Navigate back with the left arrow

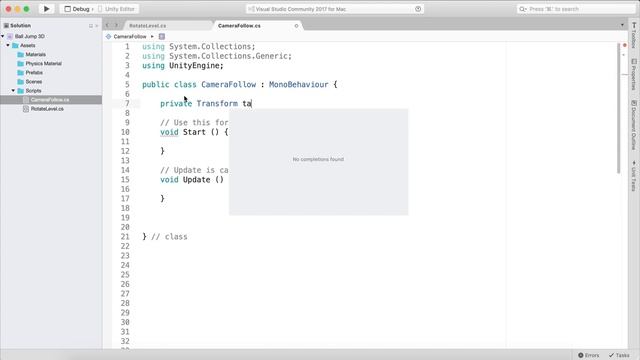pos(107,26)
